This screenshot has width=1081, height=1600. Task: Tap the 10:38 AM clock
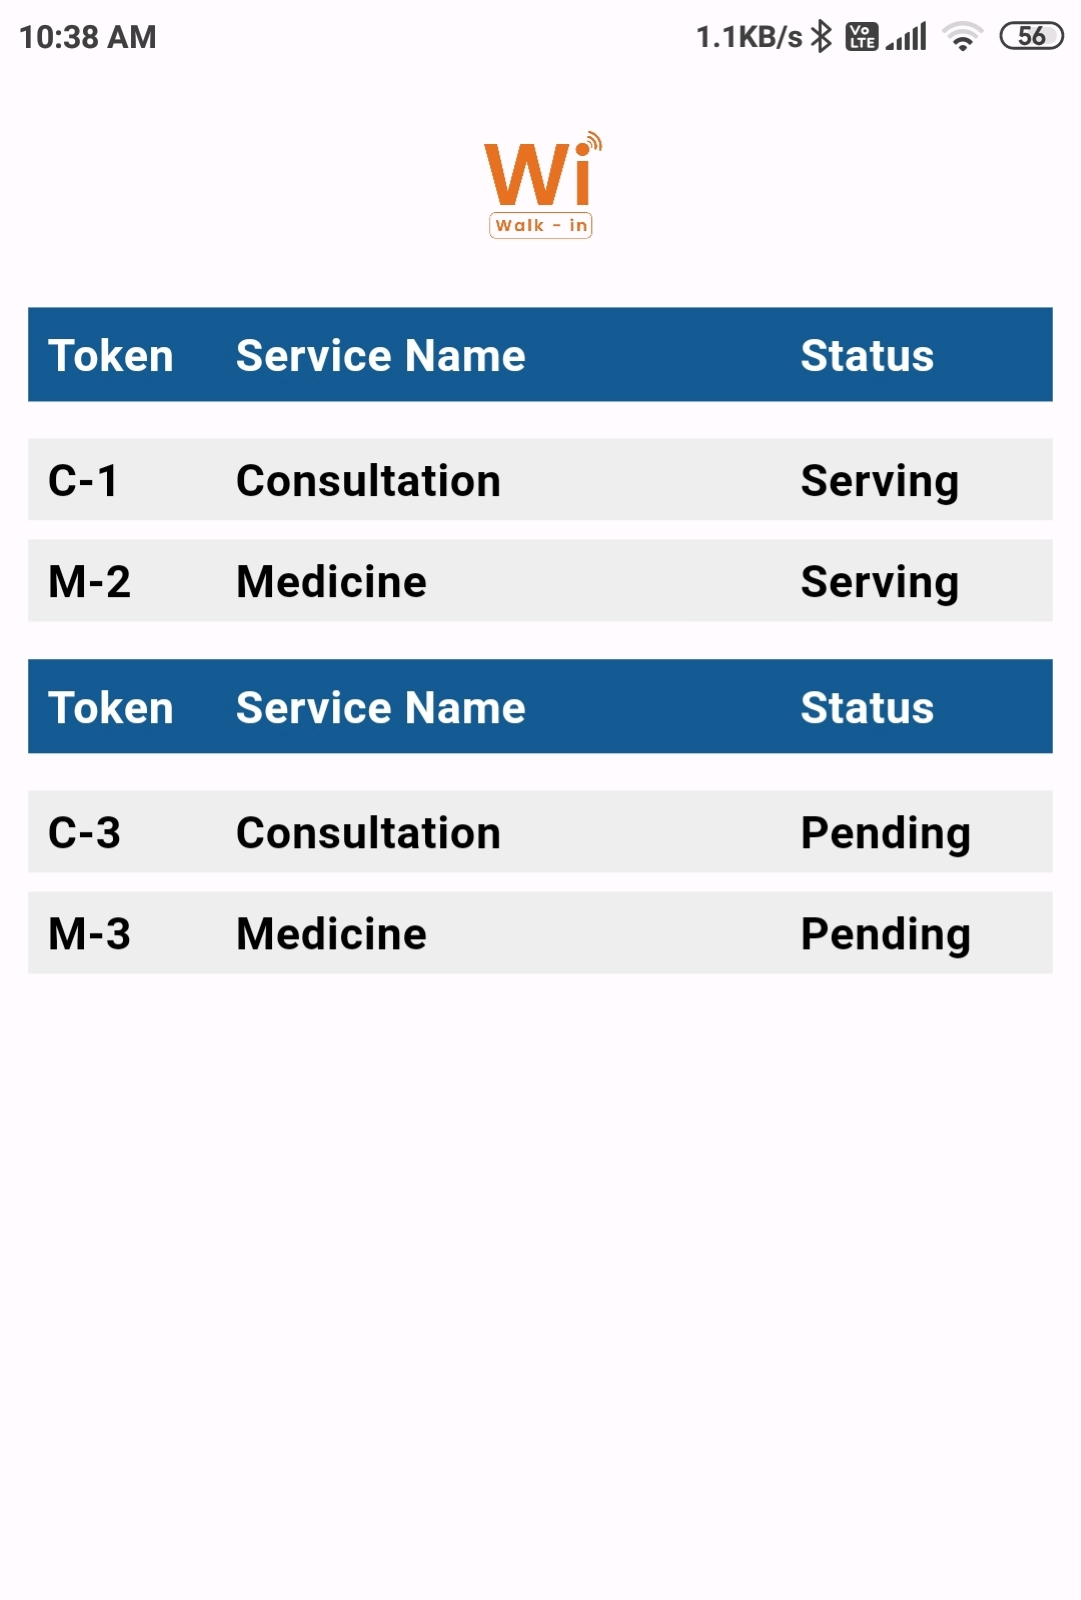pyautogui.click(x=88, y=37)
